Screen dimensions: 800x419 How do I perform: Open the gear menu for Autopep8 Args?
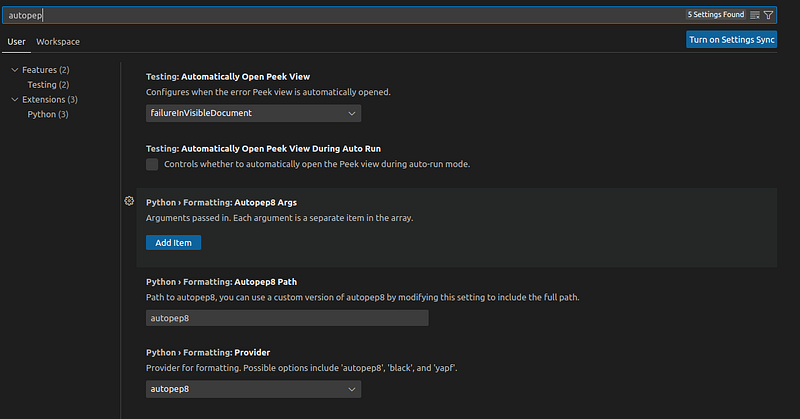[x=129, y=201]
